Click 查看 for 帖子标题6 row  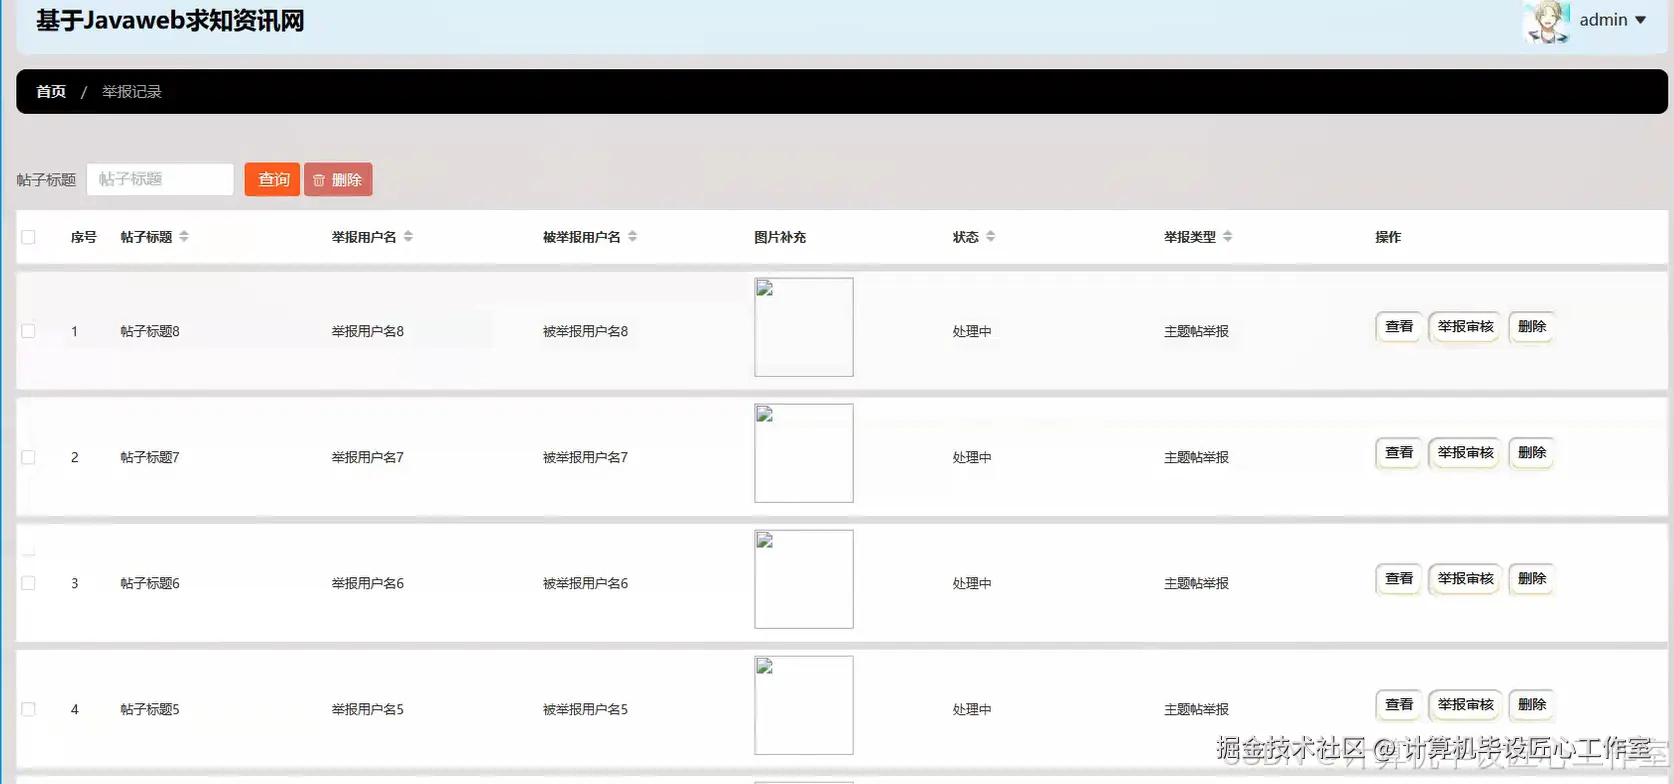point(1398,579)
